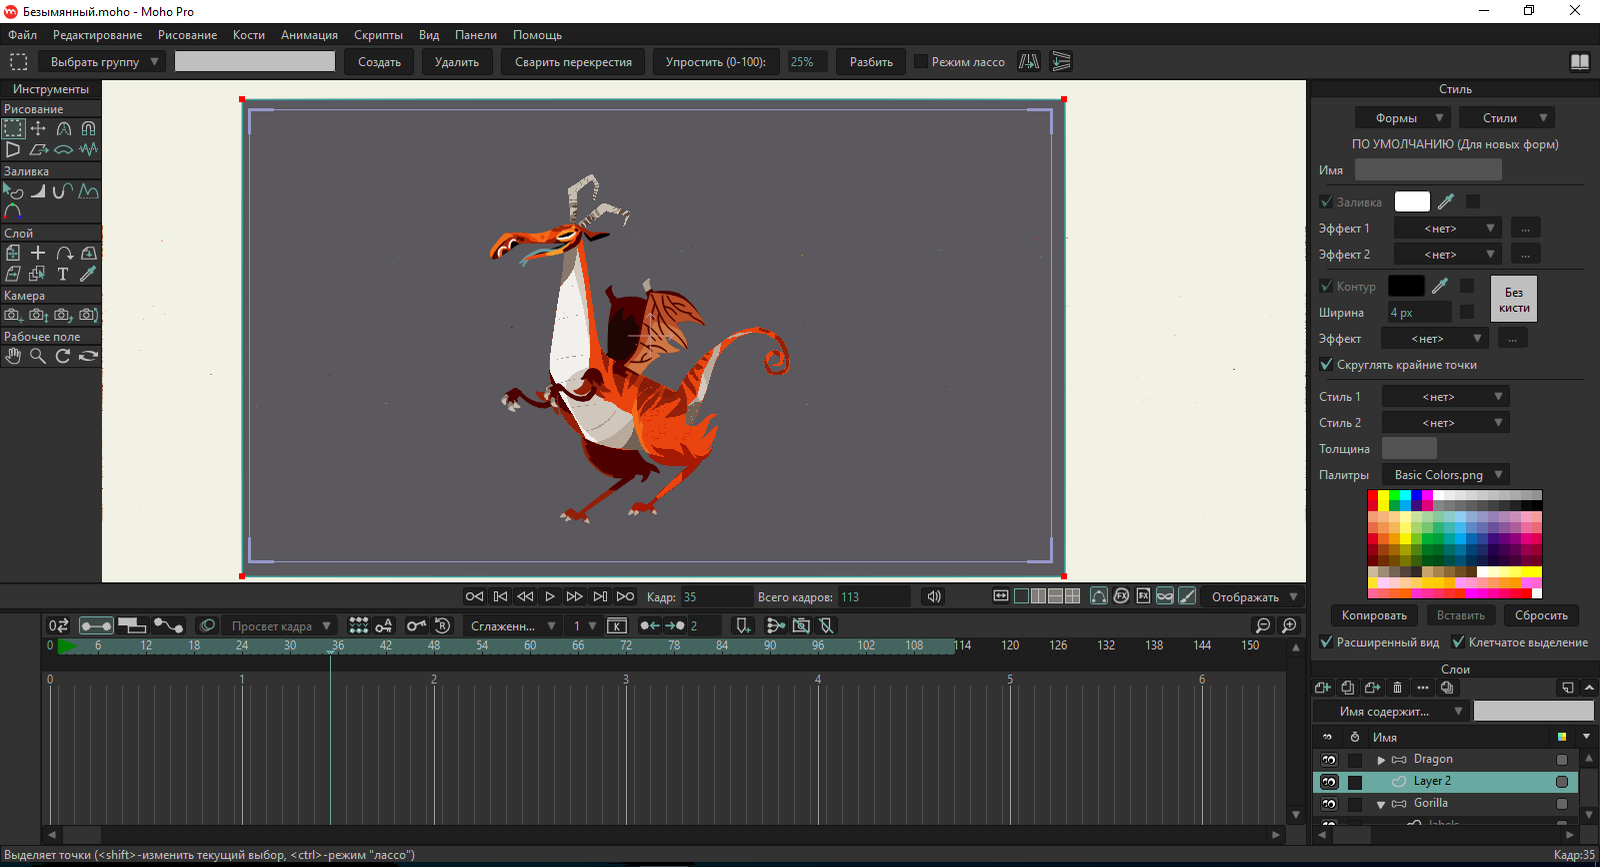The image size is (1600, 867).
Task: Click the audio speaker icon
Action: [934, 597]
